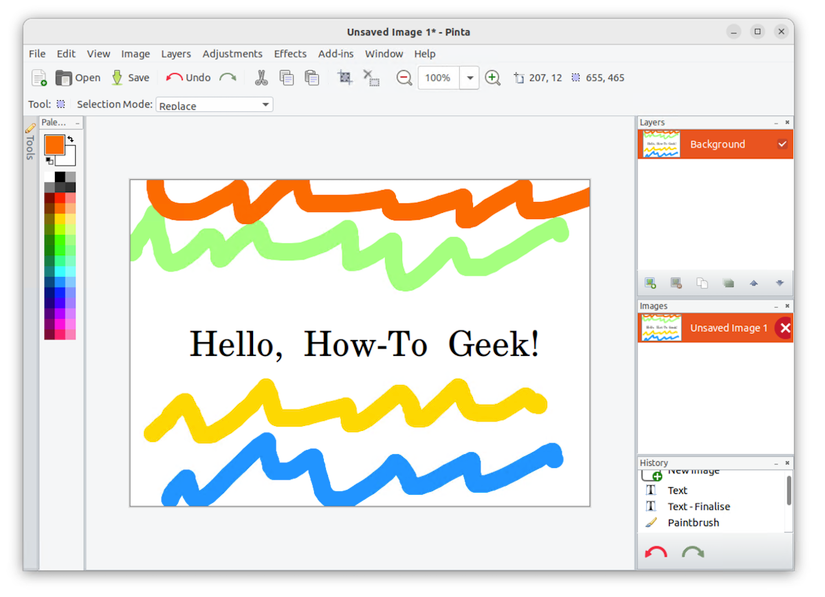Pick the orange primary color swatch
Viewport: 825px width, 597px height.
pyautogui.click(x=54, y=144)
